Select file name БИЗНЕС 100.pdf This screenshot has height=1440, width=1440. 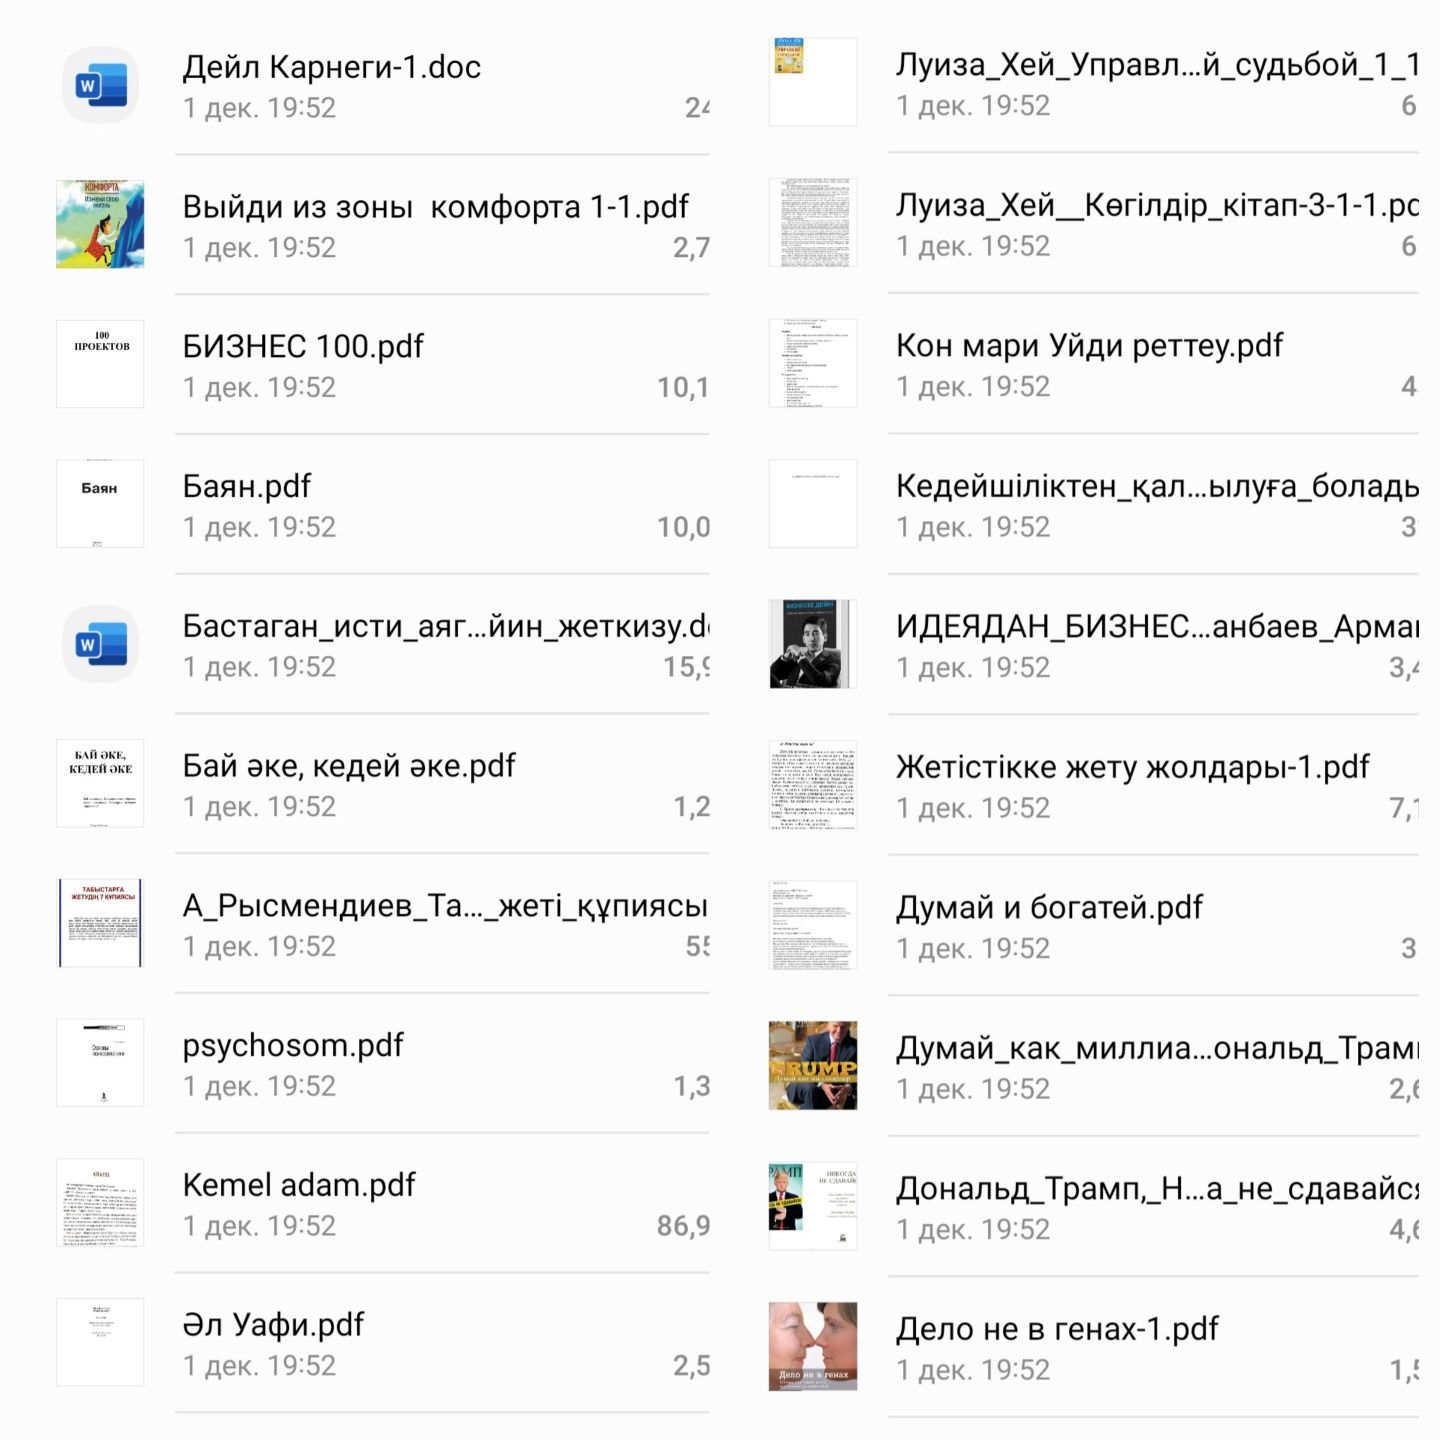(303, 347)
